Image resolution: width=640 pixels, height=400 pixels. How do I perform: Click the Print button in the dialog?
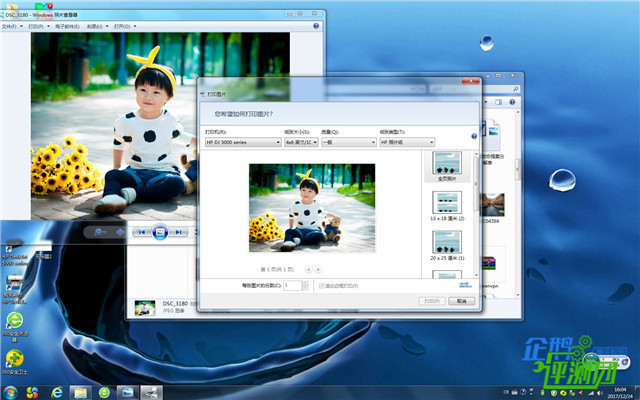click(x=432, y=301)
